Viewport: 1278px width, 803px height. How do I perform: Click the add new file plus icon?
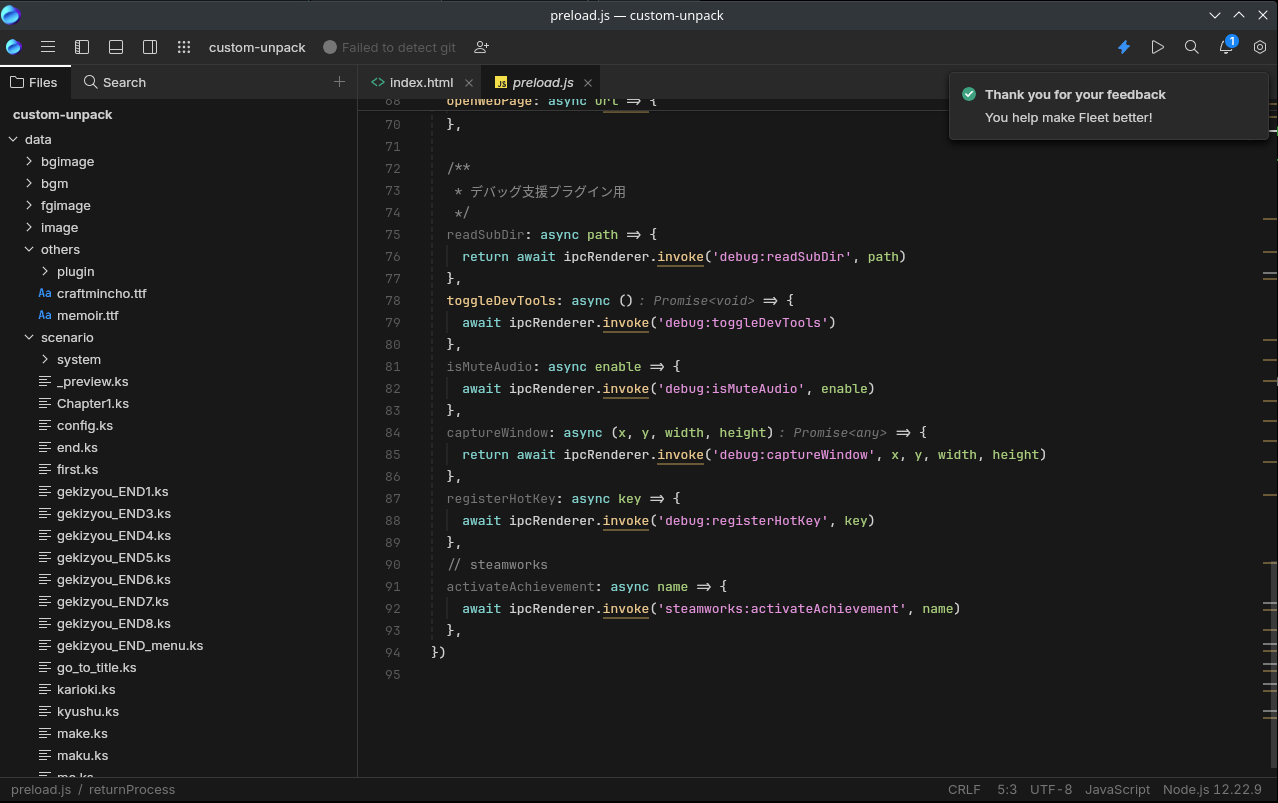click(339, 82)
